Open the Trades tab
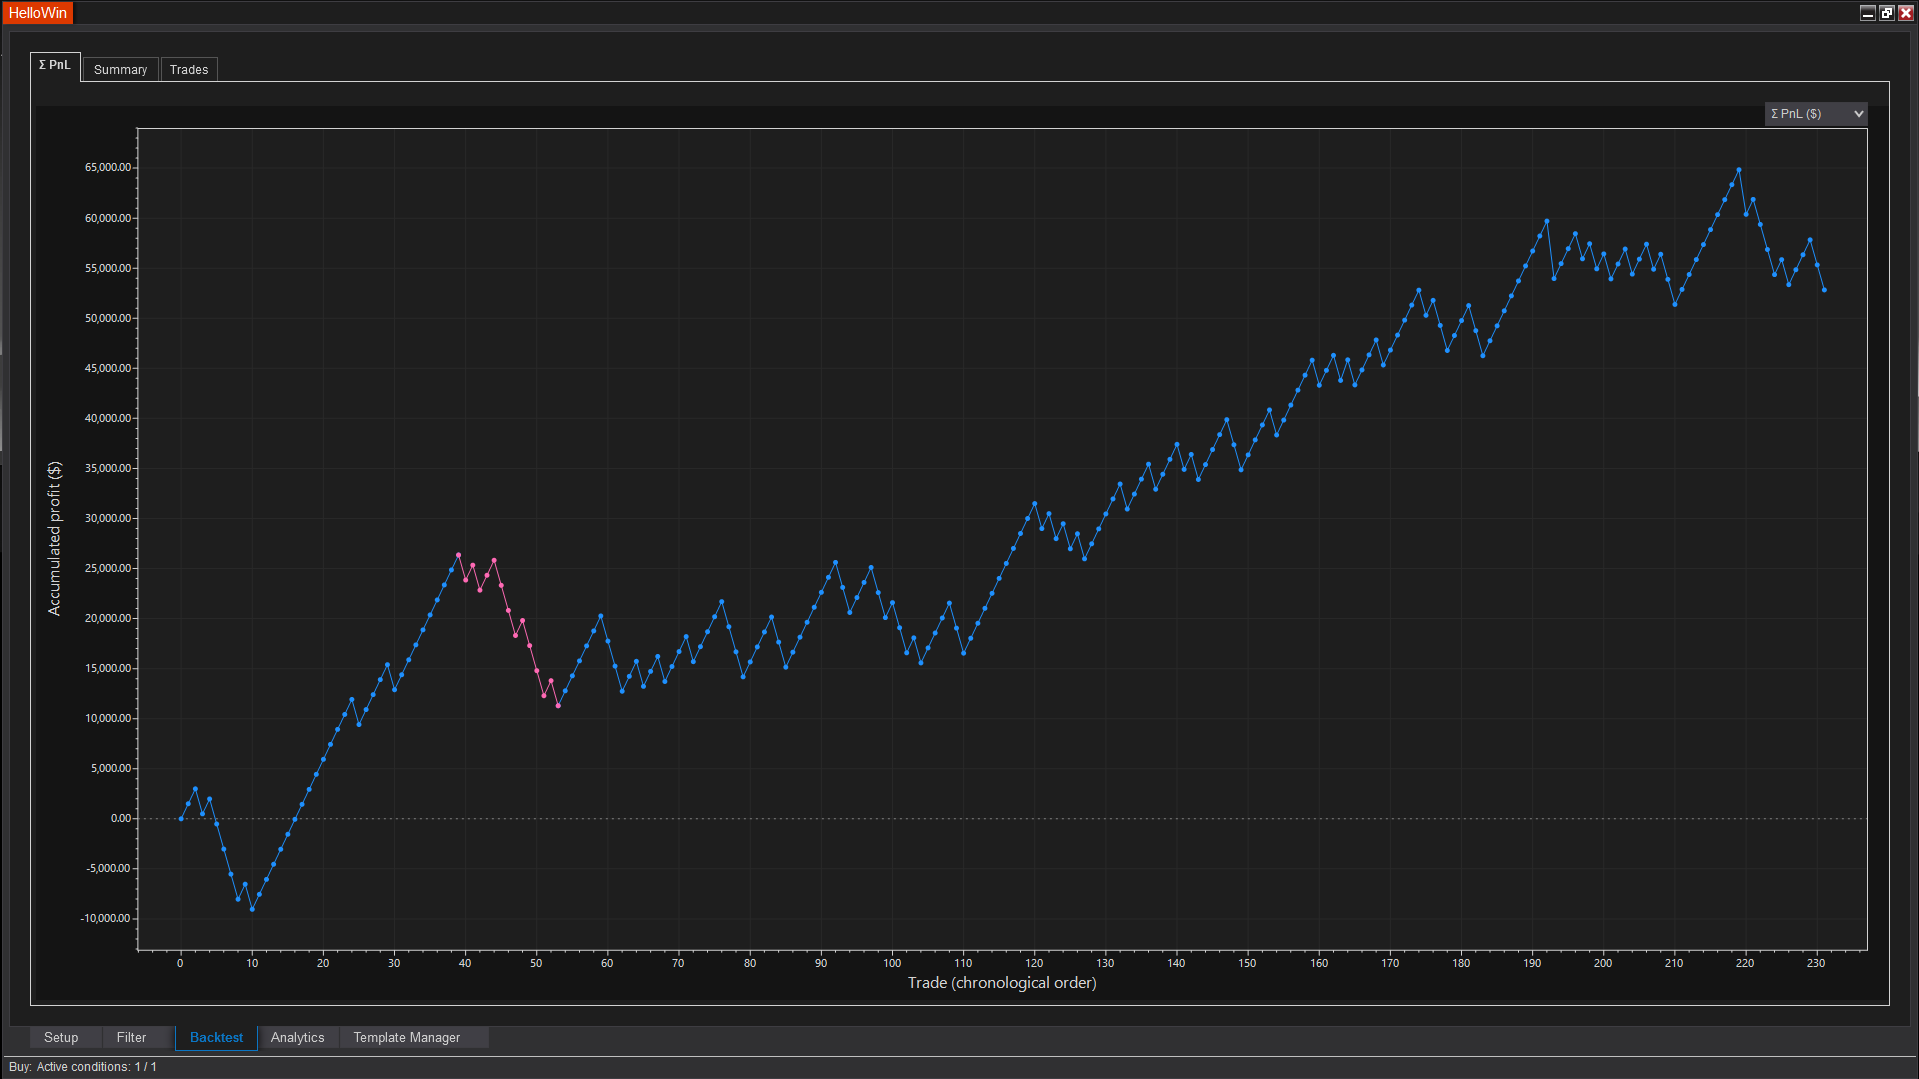This screenshot has width=1919, height=1079. tap(189, 69)
